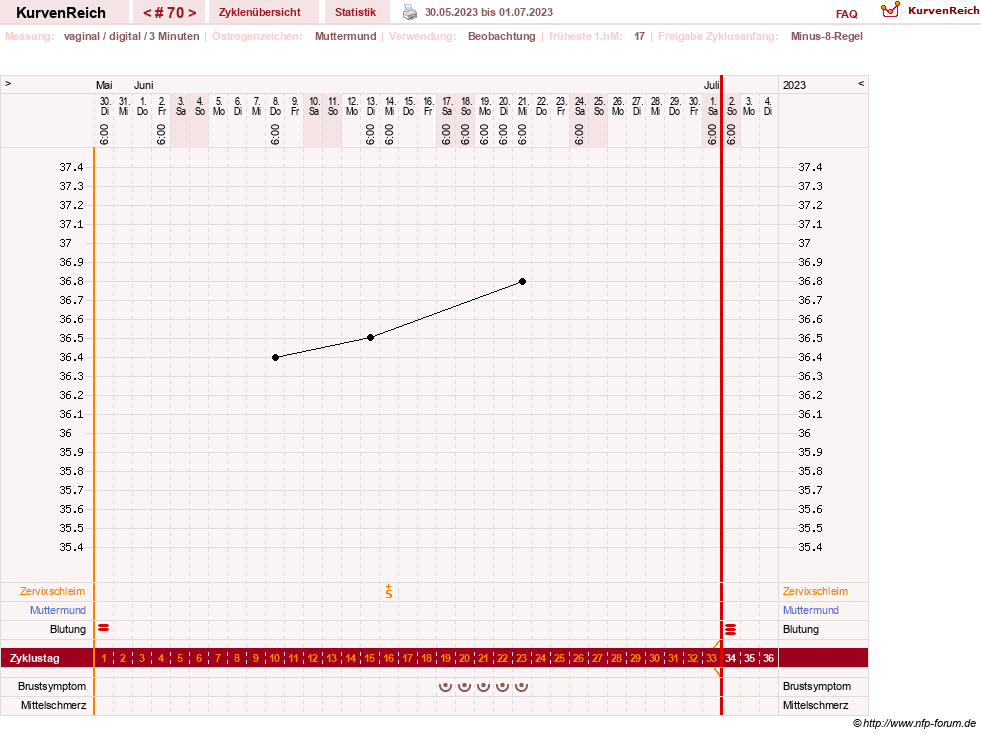Click the Juni month label
The image size is (981, 735).
point(143,85)
